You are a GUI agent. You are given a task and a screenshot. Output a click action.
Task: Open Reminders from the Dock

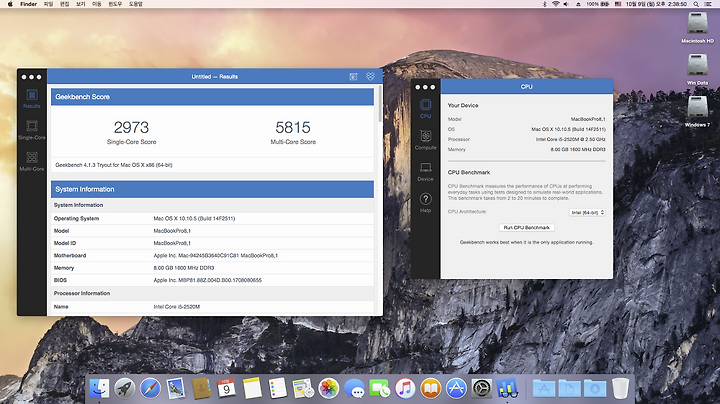point(277,388)
